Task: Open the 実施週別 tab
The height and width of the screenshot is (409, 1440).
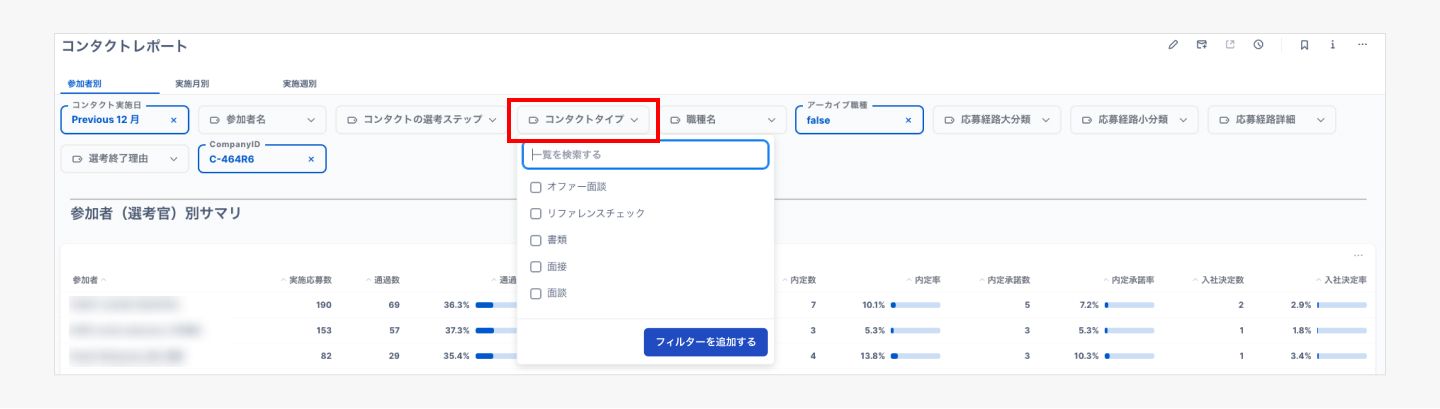Action: tap(299, 84)
